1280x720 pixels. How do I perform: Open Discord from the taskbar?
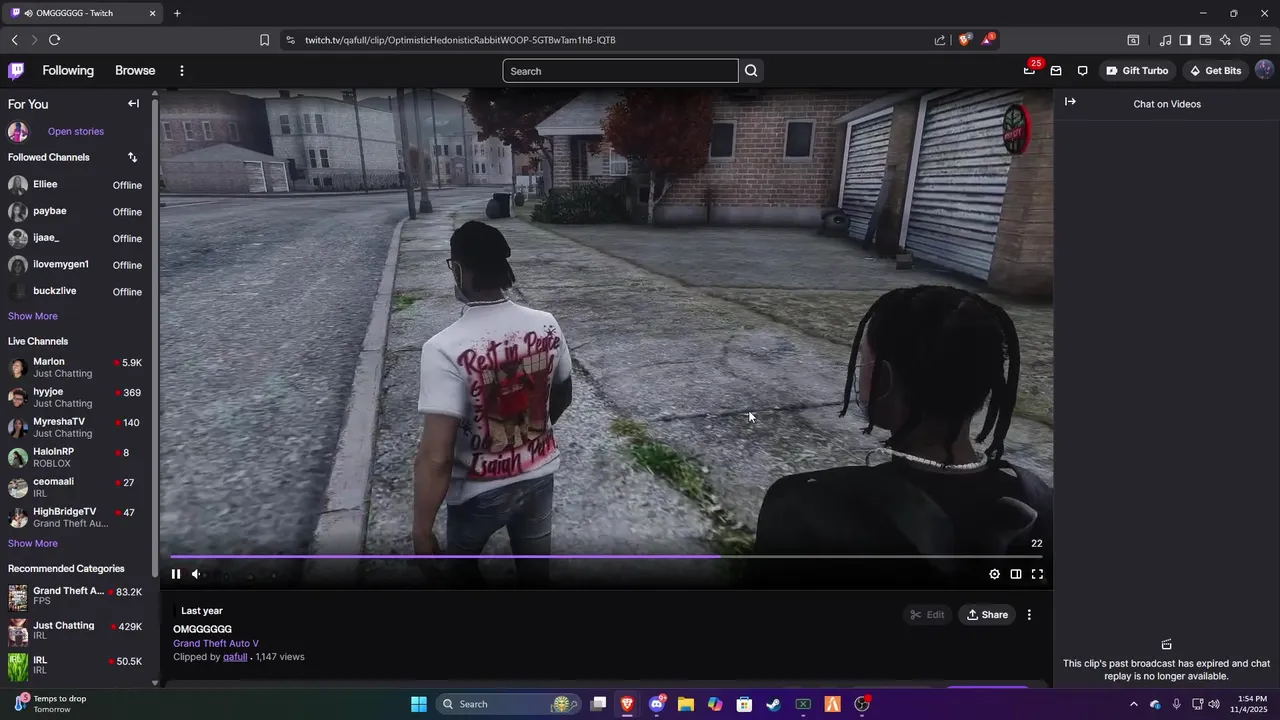[x=657, y=704]
